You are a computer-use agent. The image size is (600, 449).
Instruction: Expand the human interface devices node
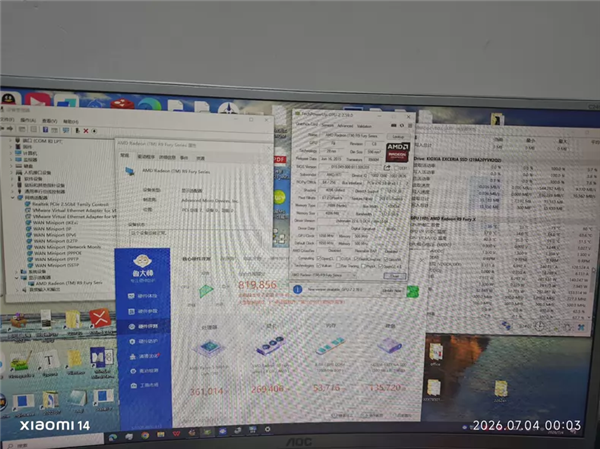(x=11, y=172)
